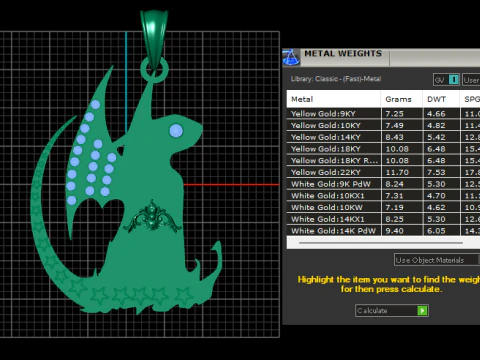Click the SPG column header
480x360 pixels.
pyautogui.click(x=470, y=99)
